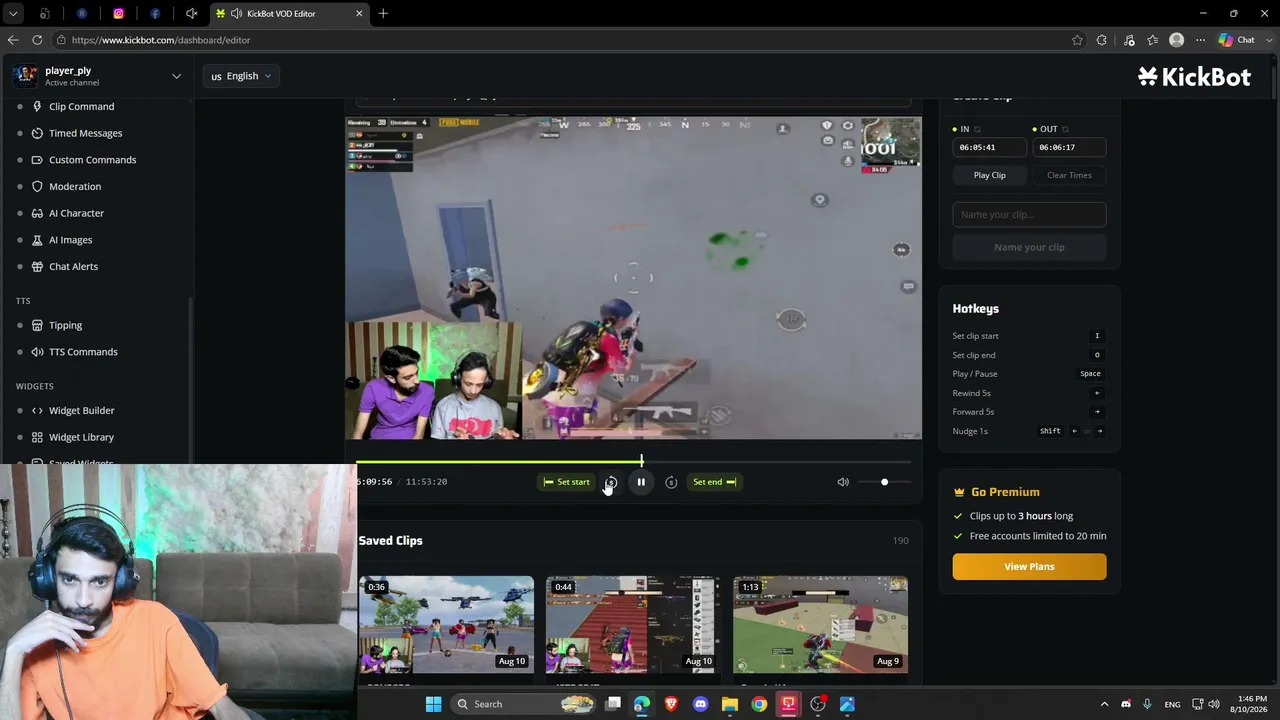
Task: Bookmark this page with the star icon
Action: click(x=1077, y=40)
